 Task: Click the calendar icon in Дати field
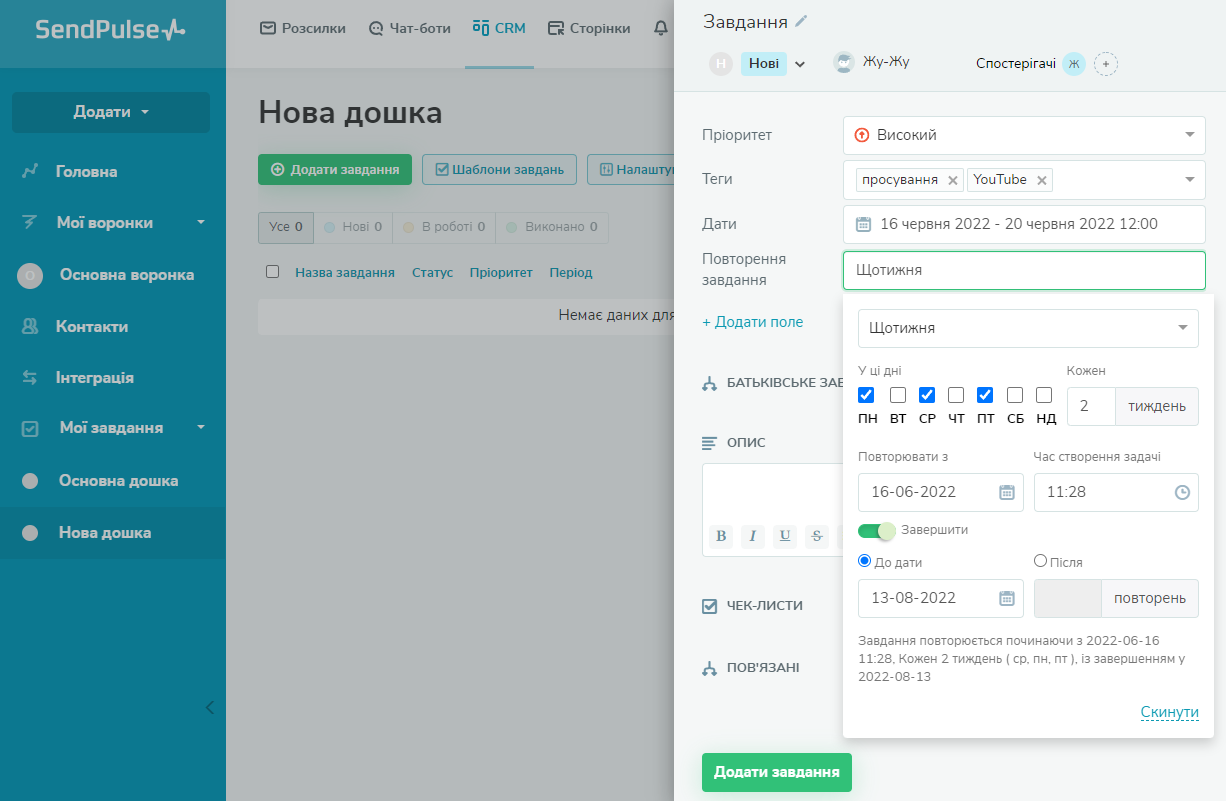coord(864,224)
